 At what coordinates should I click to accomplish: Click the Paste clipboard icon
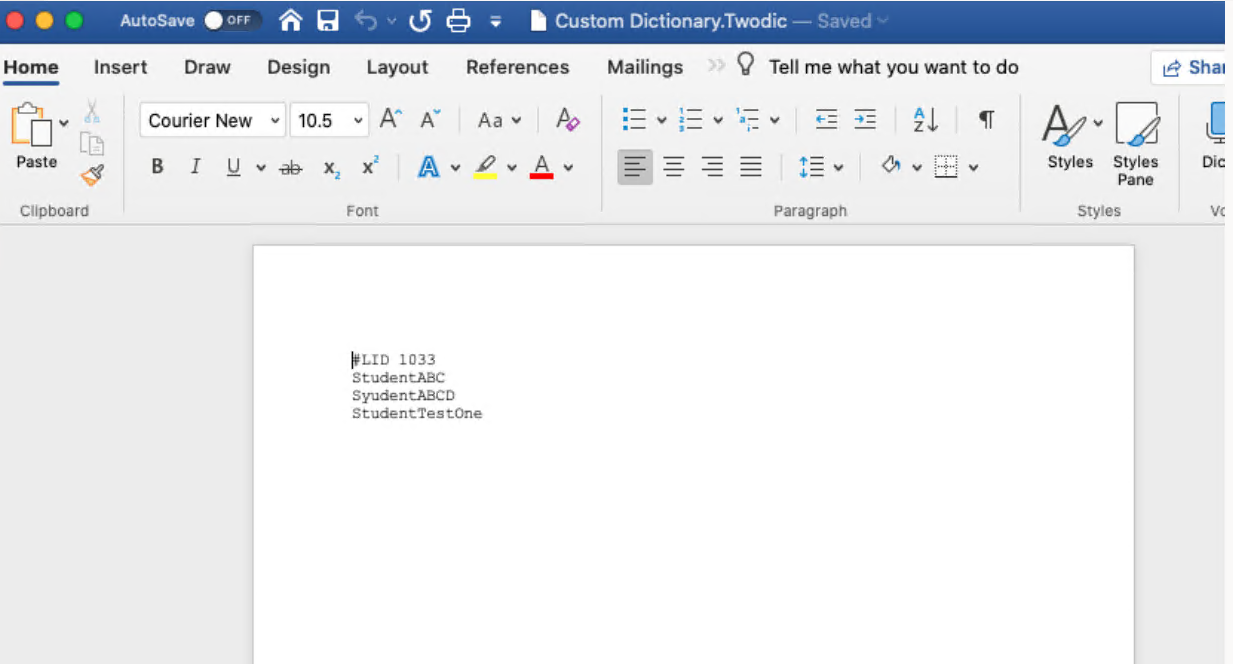(x=31, y=125)
